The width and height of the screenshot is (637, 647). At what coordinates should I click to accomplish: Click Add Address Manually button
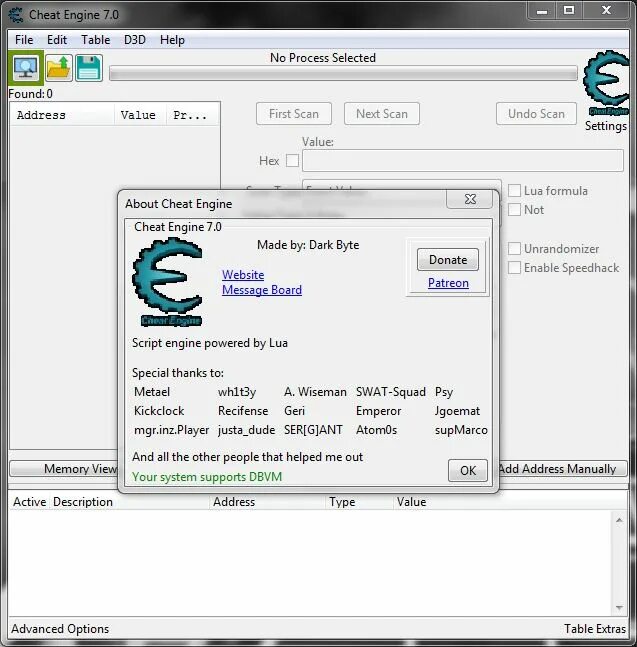pyautogui.click(x=563, y=469)
